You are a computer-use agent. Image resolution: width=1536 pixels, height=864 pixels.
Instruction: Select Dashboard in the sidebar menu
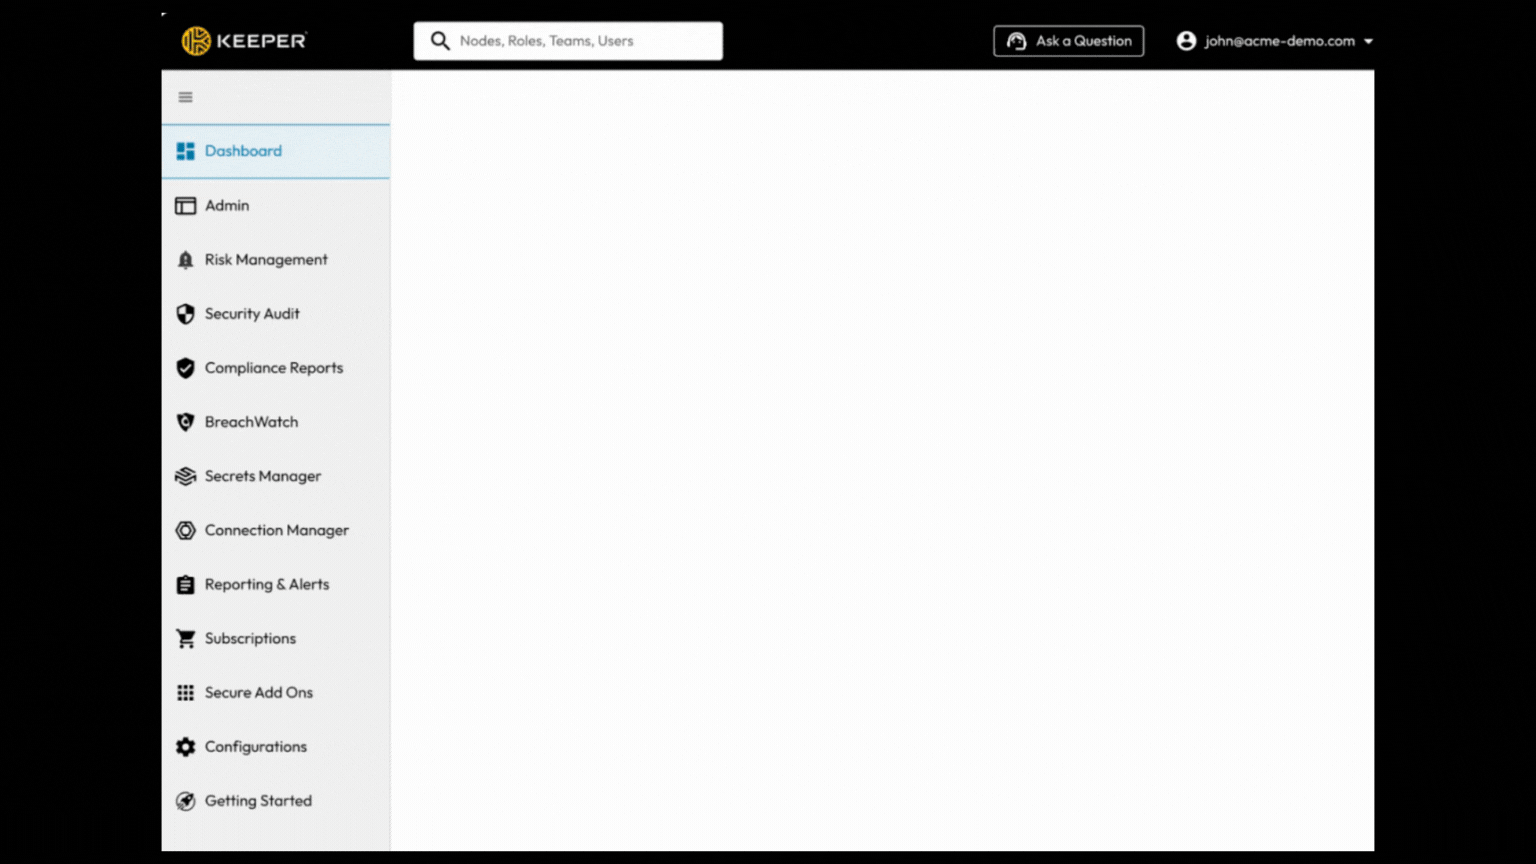pyautogui.click(x=243, y=151)
